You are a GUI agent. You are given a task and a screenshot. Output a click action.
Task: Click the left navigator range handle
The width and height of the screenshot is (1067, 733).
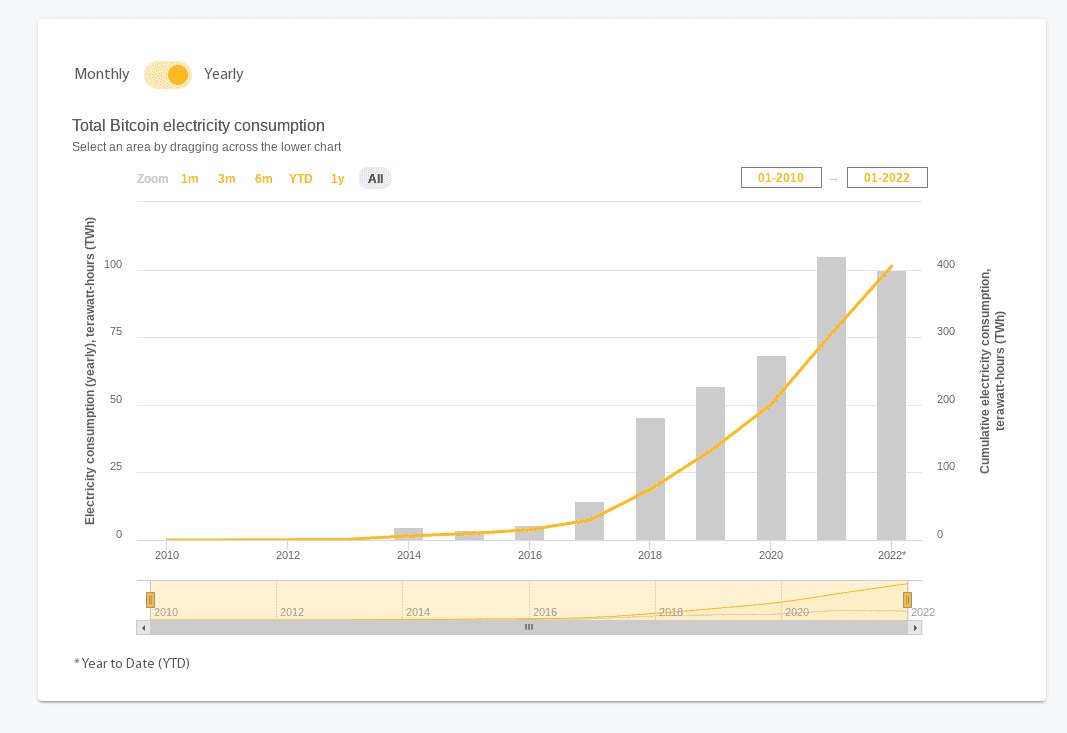[150, 600]
